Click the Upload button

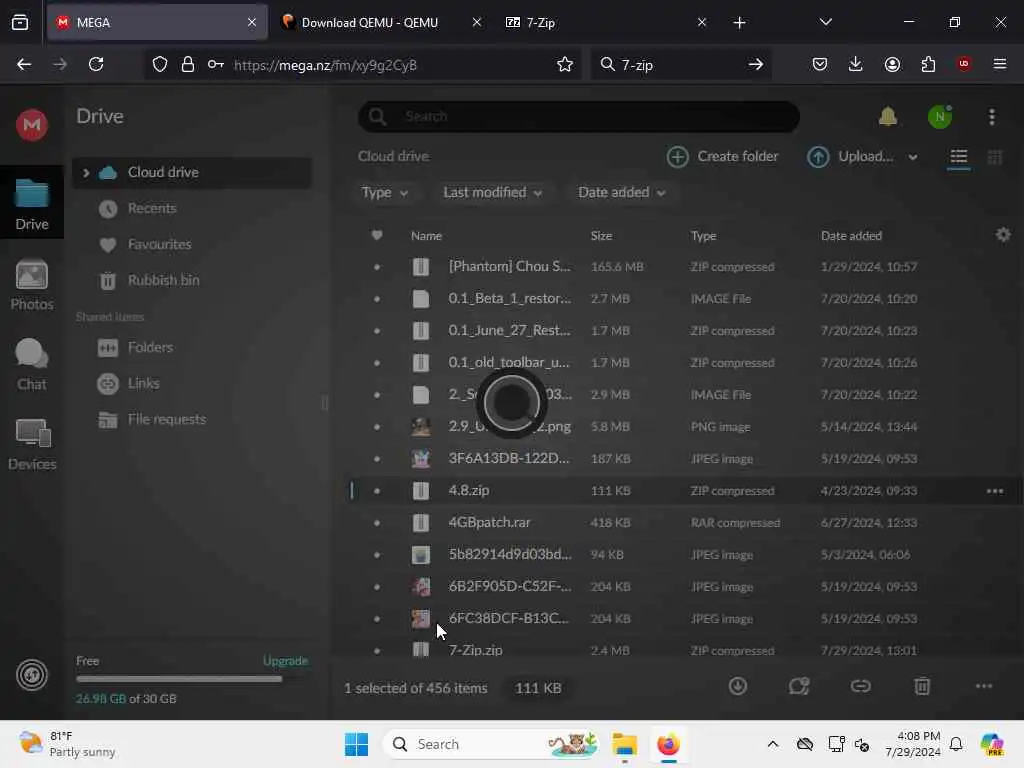850,157
